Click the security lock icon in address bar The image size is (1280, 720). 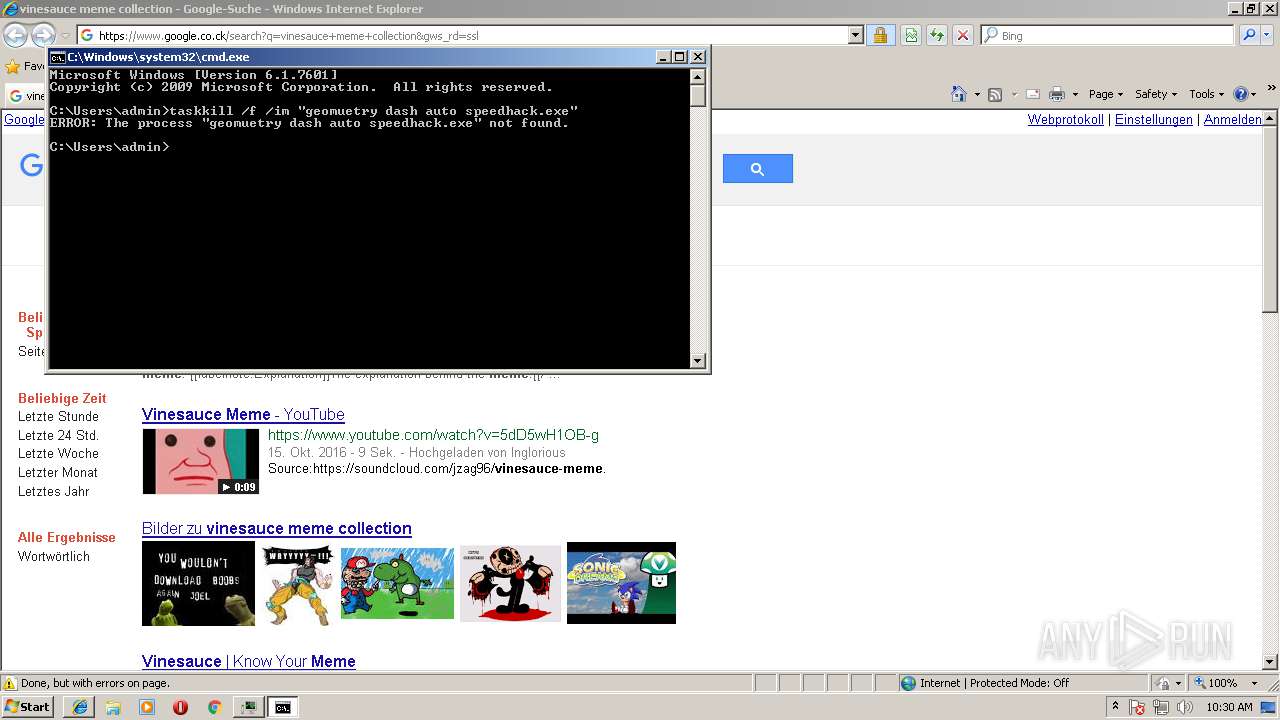(880, 35)
